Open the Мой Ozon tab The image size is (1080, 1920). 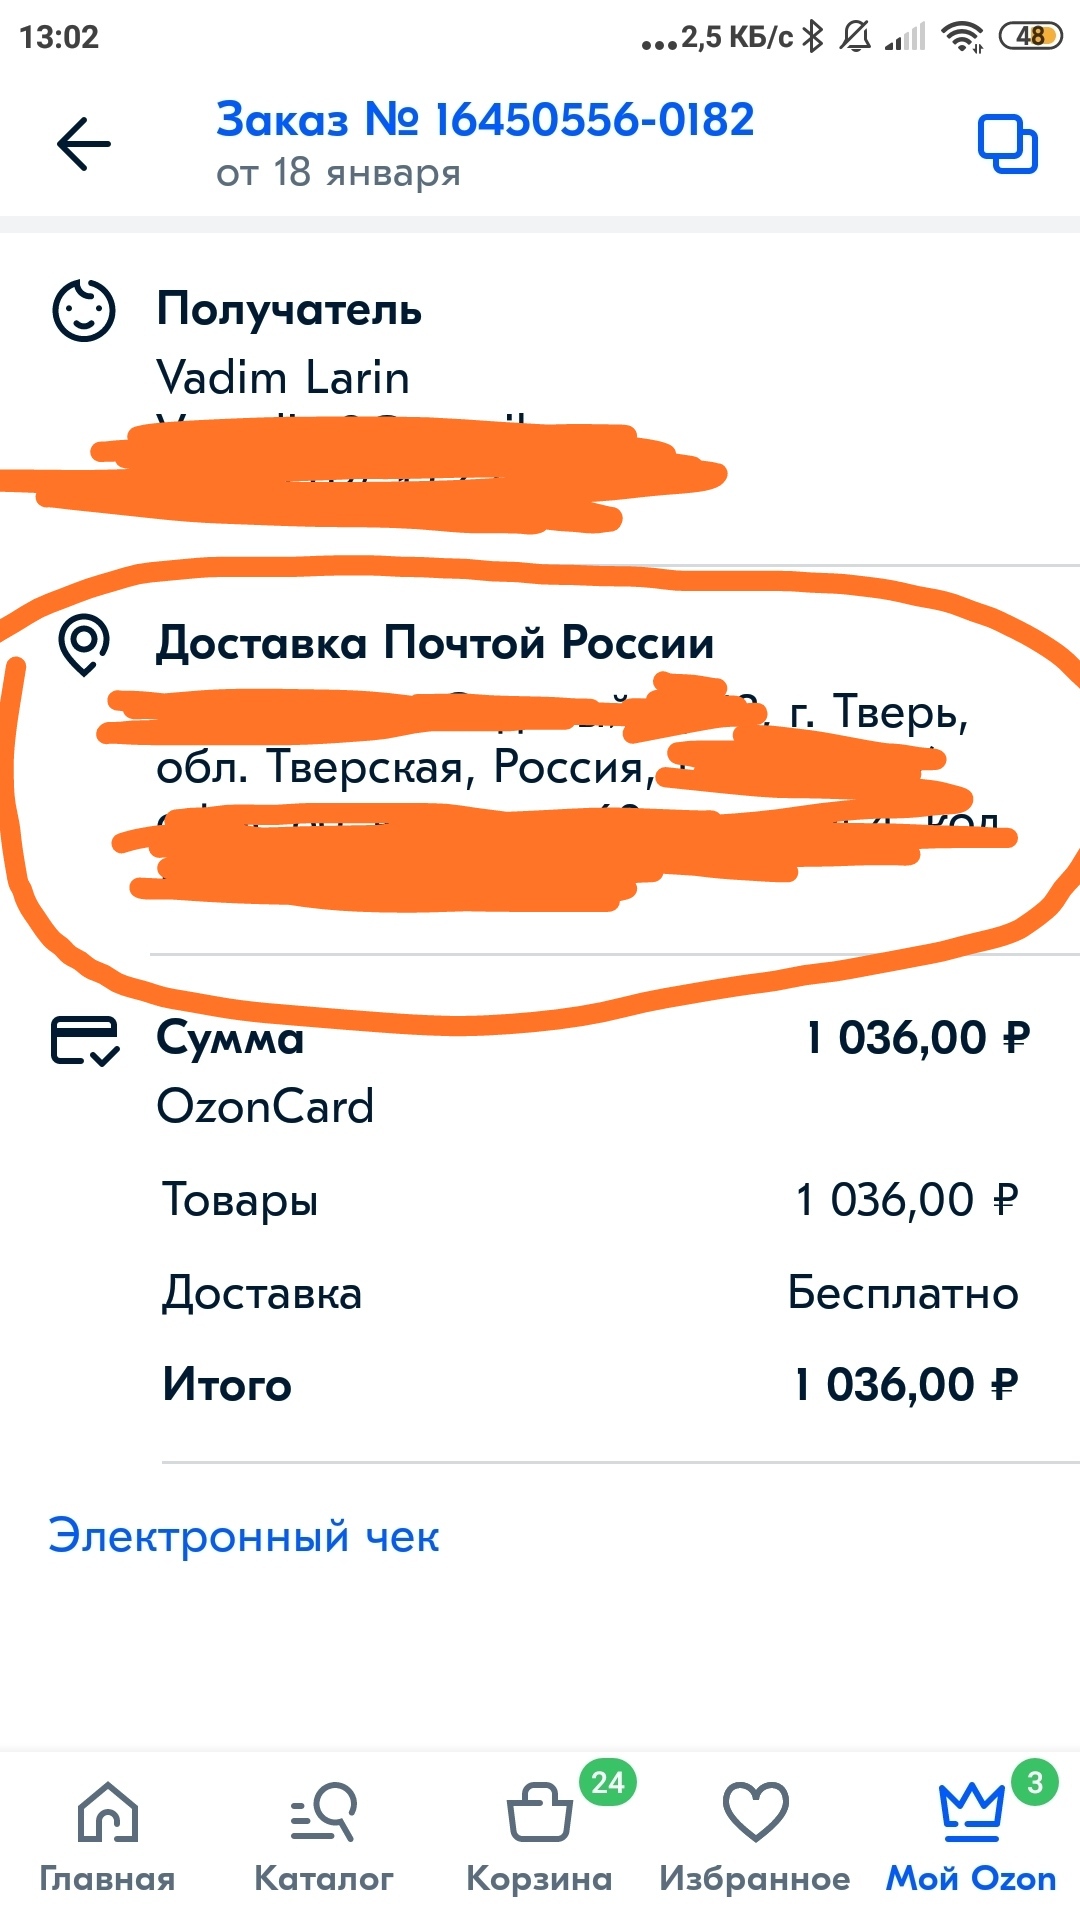971,1837
